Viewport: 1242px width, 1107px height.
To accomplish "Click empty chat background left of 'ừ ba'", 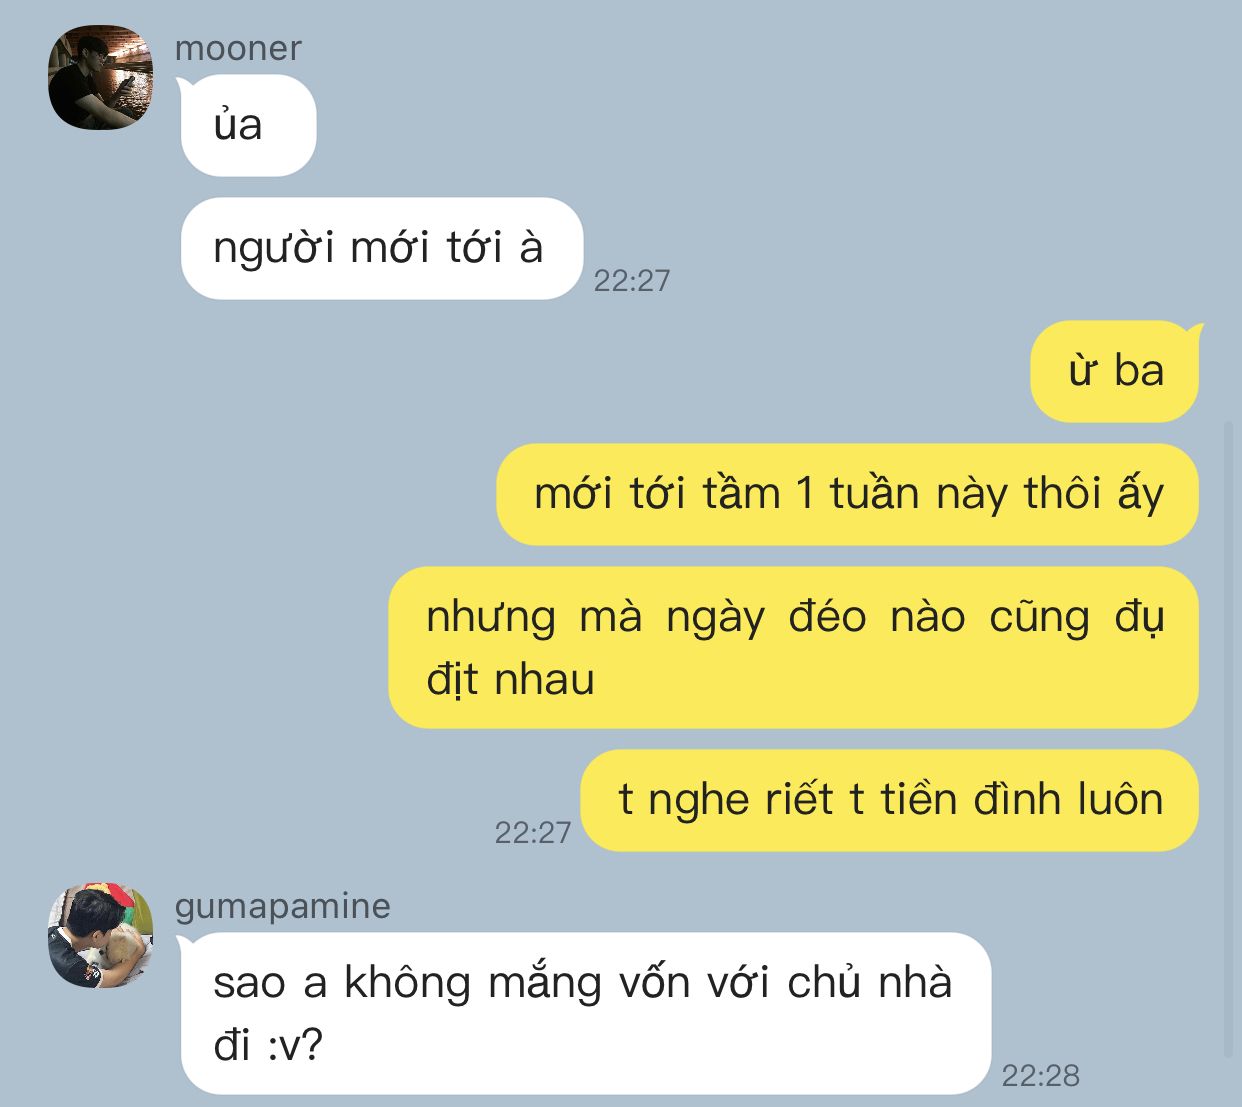I will point(600,371).
